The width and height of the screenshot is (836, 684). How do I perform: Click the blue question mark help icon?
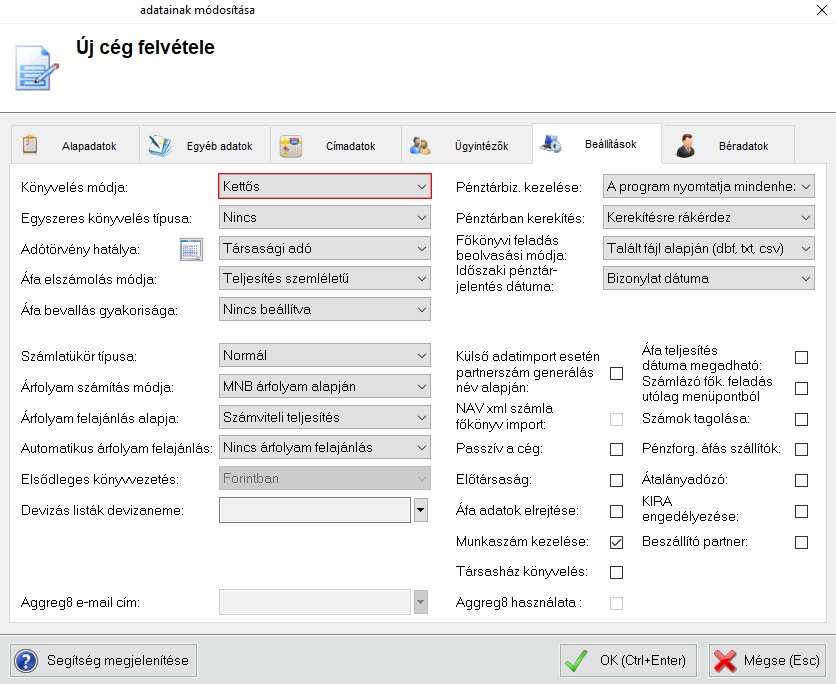(x=27, y=661)
